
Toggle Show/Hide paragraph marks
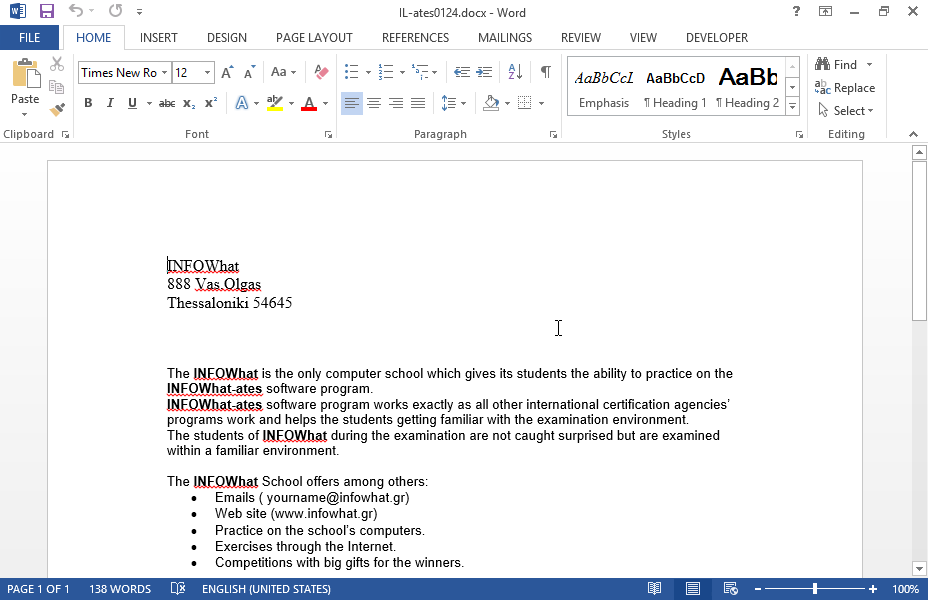(546, 72)
